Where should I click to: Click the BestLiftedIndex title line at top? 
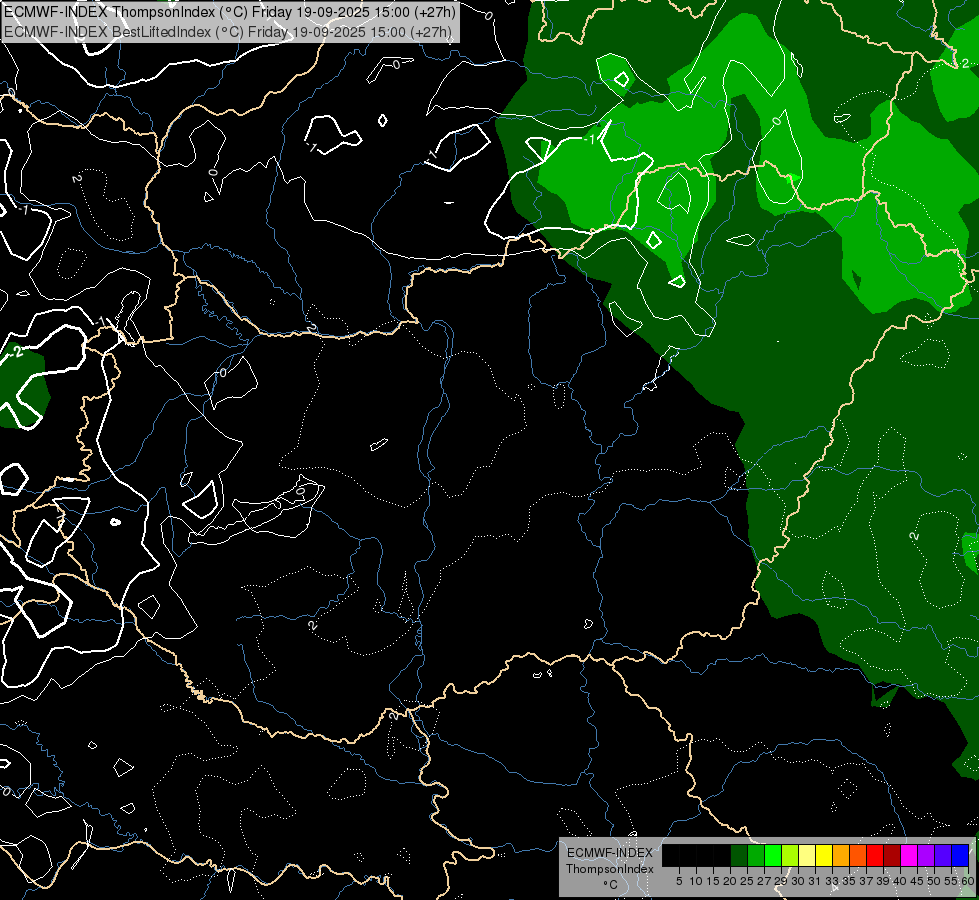click(x=228, y=31)
